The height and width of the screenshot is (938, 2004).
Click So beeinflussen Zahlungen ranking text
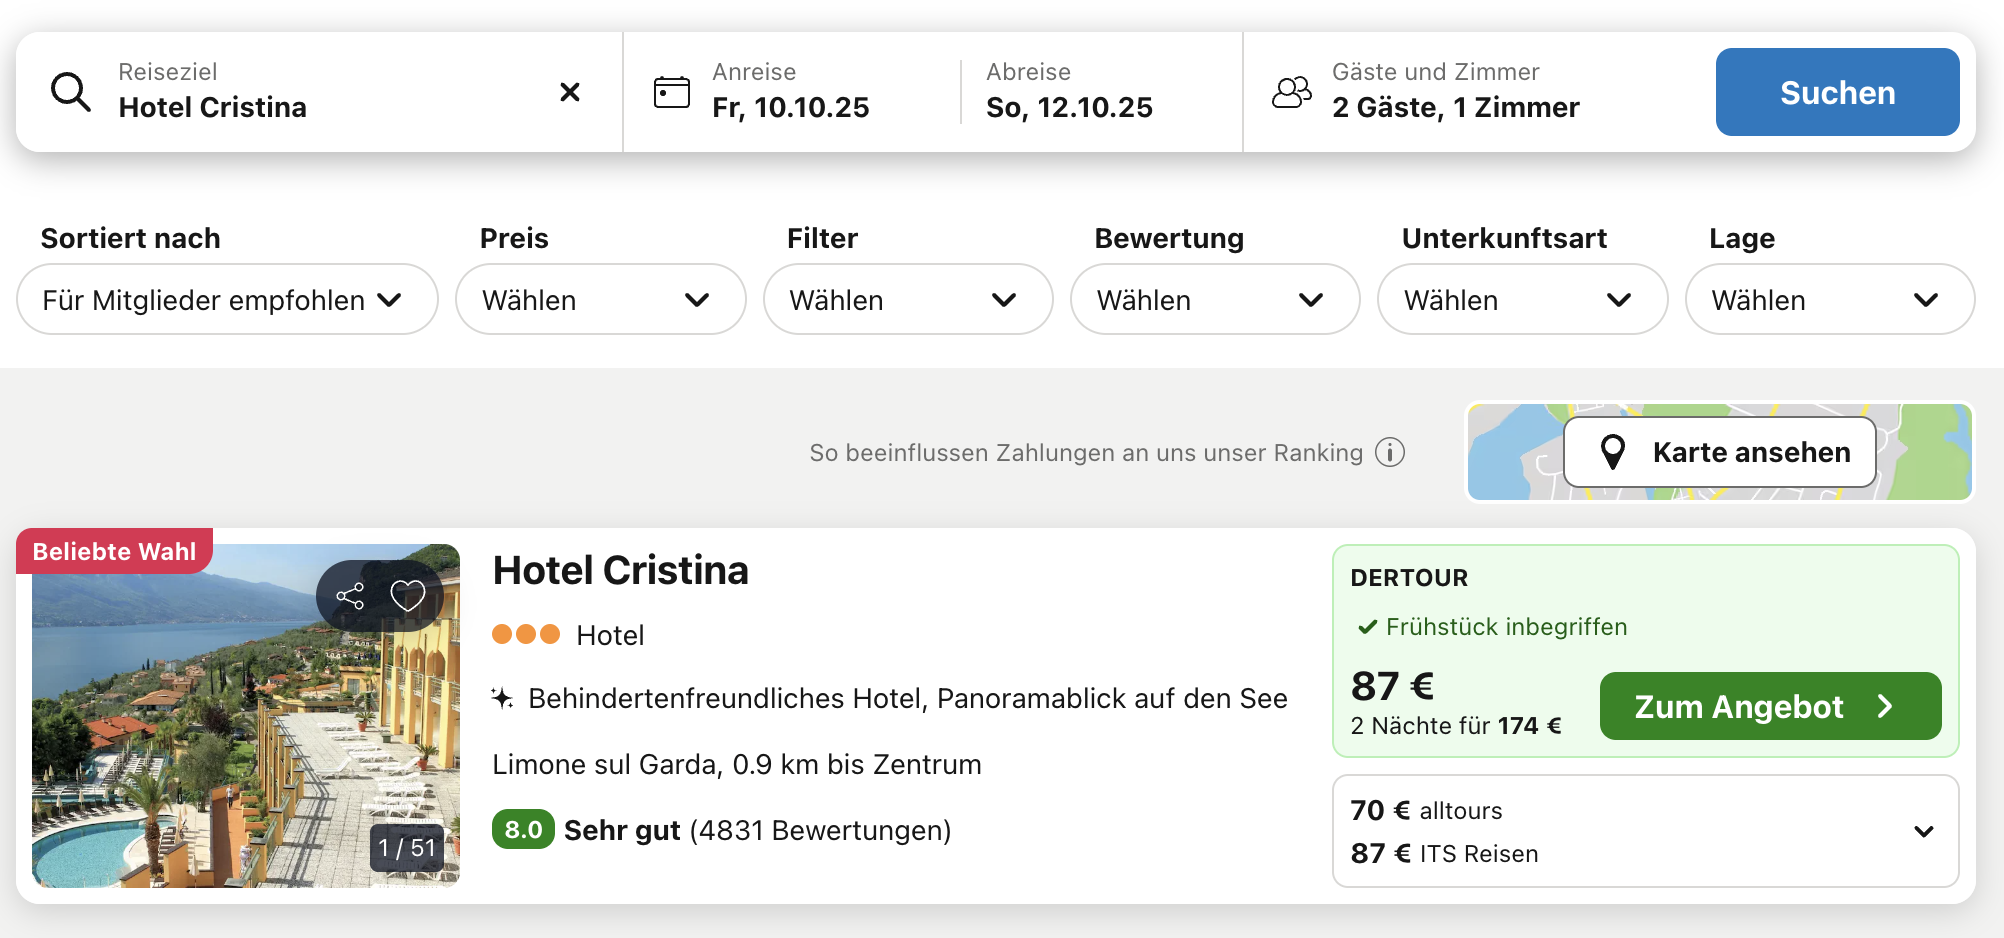[x=1086, y=453]
